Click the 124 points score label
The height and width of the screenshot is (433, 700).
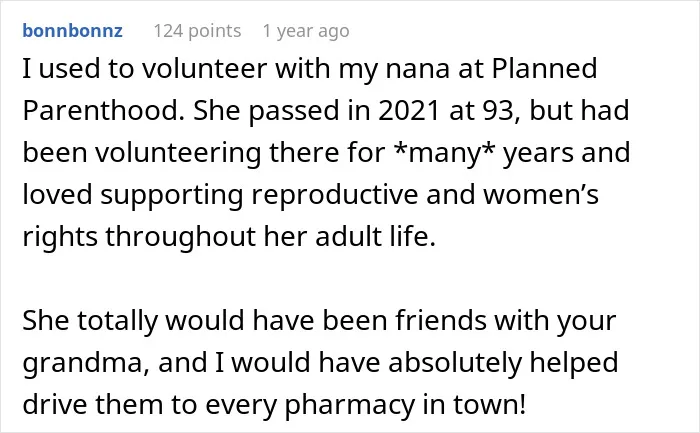click(x=197, y=31)
